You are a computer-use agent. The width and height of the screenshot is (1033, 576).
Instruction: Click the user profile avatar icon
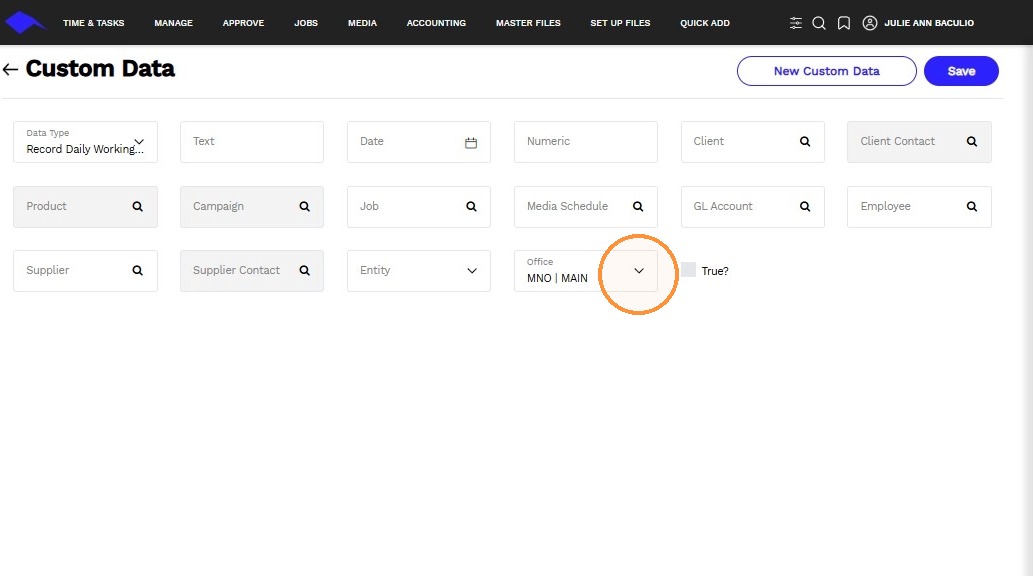click(x=870, y=23)
